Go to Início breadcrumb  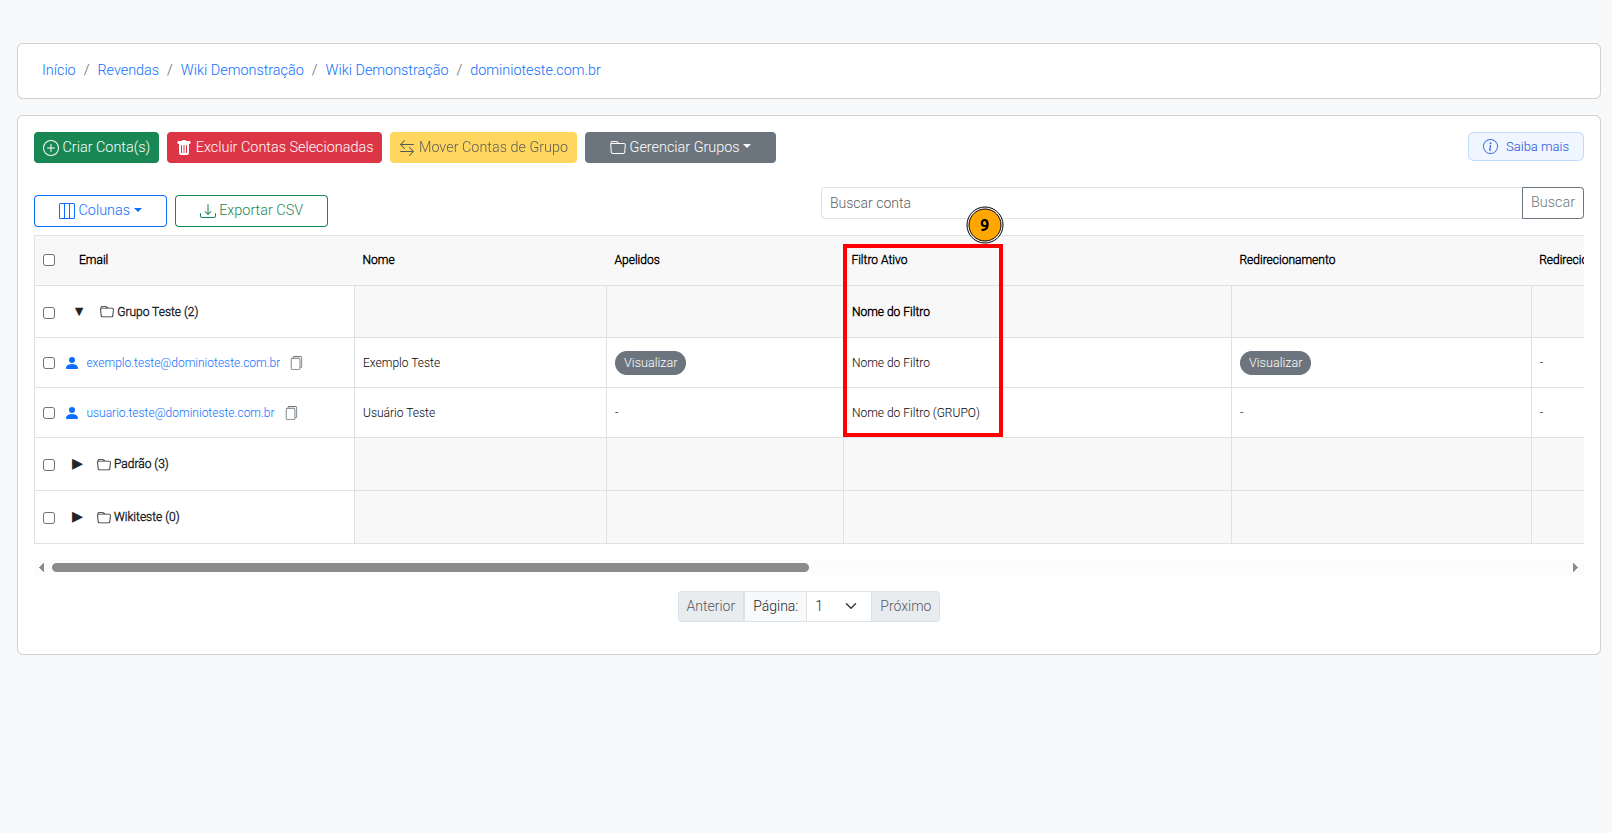pos(59,70)
